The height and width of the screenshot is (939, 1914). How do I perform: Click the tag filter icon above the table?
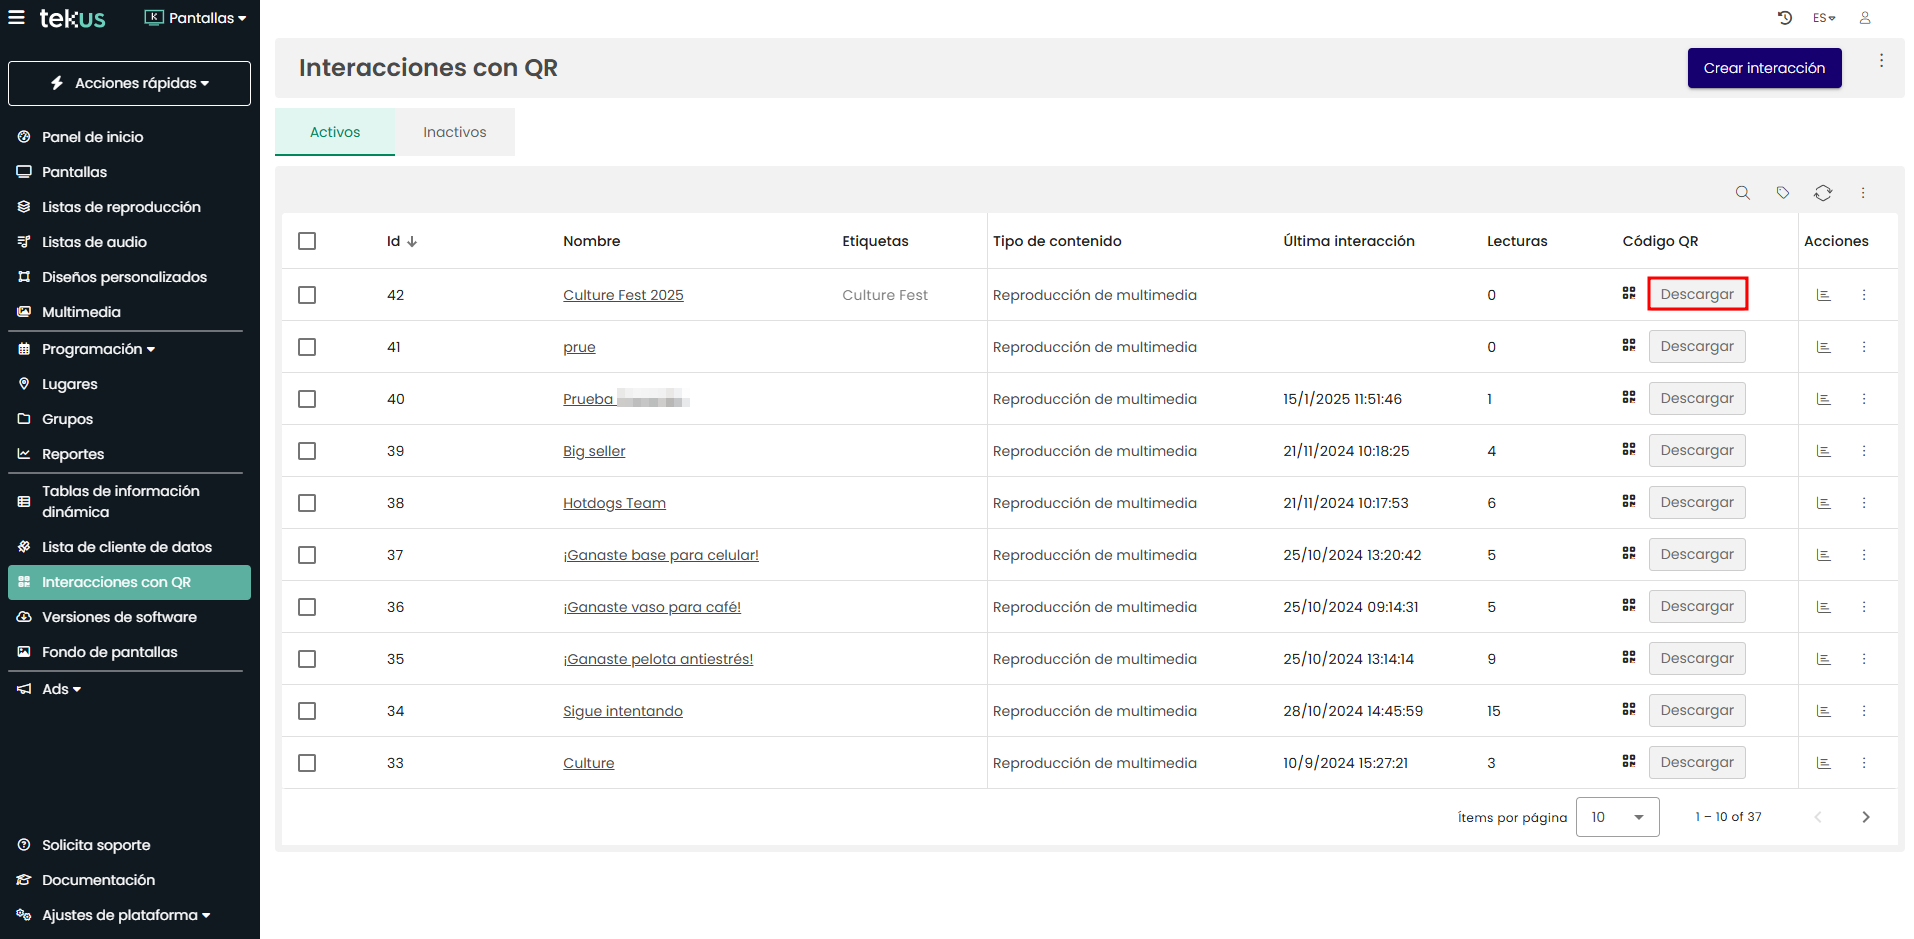pyautogui.click(x=1782, y=193)
